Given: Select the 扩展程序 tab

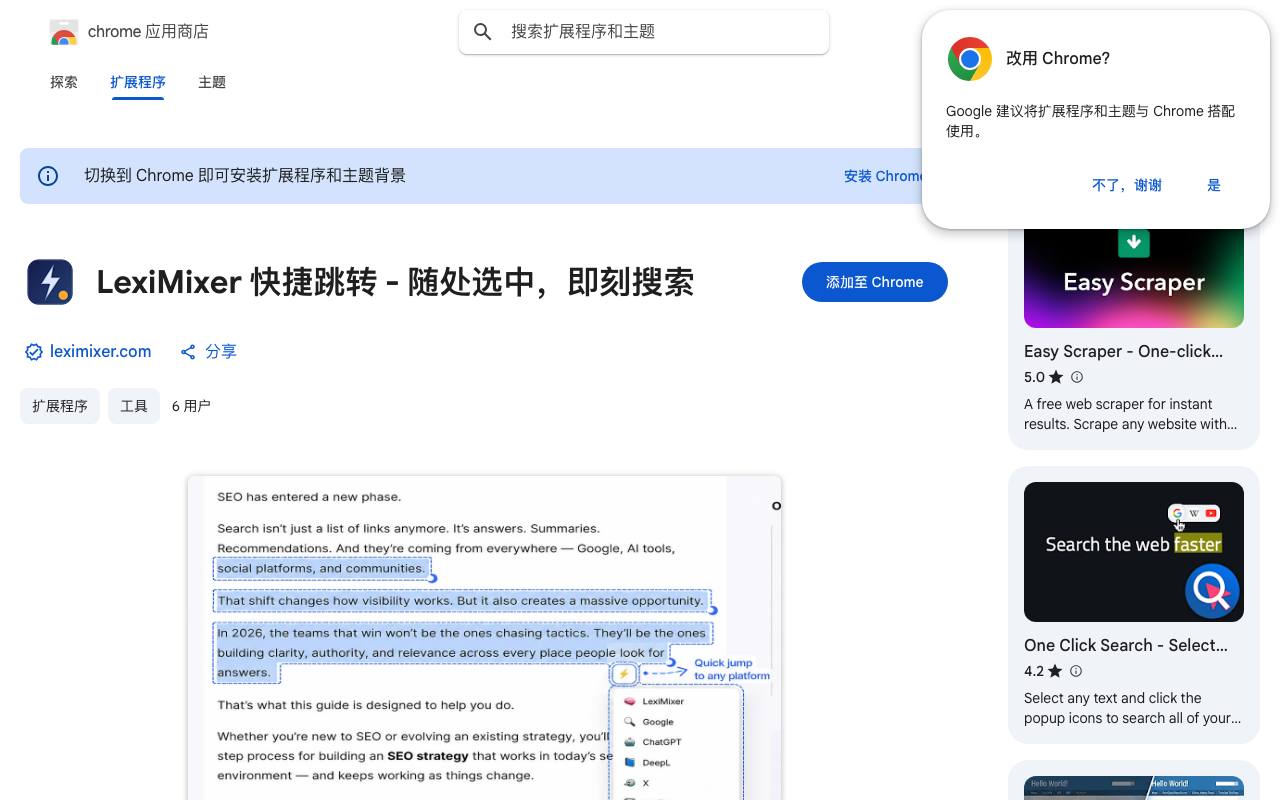Looking at the screenshot, I should pyautogui.click(x=138, y=82).
